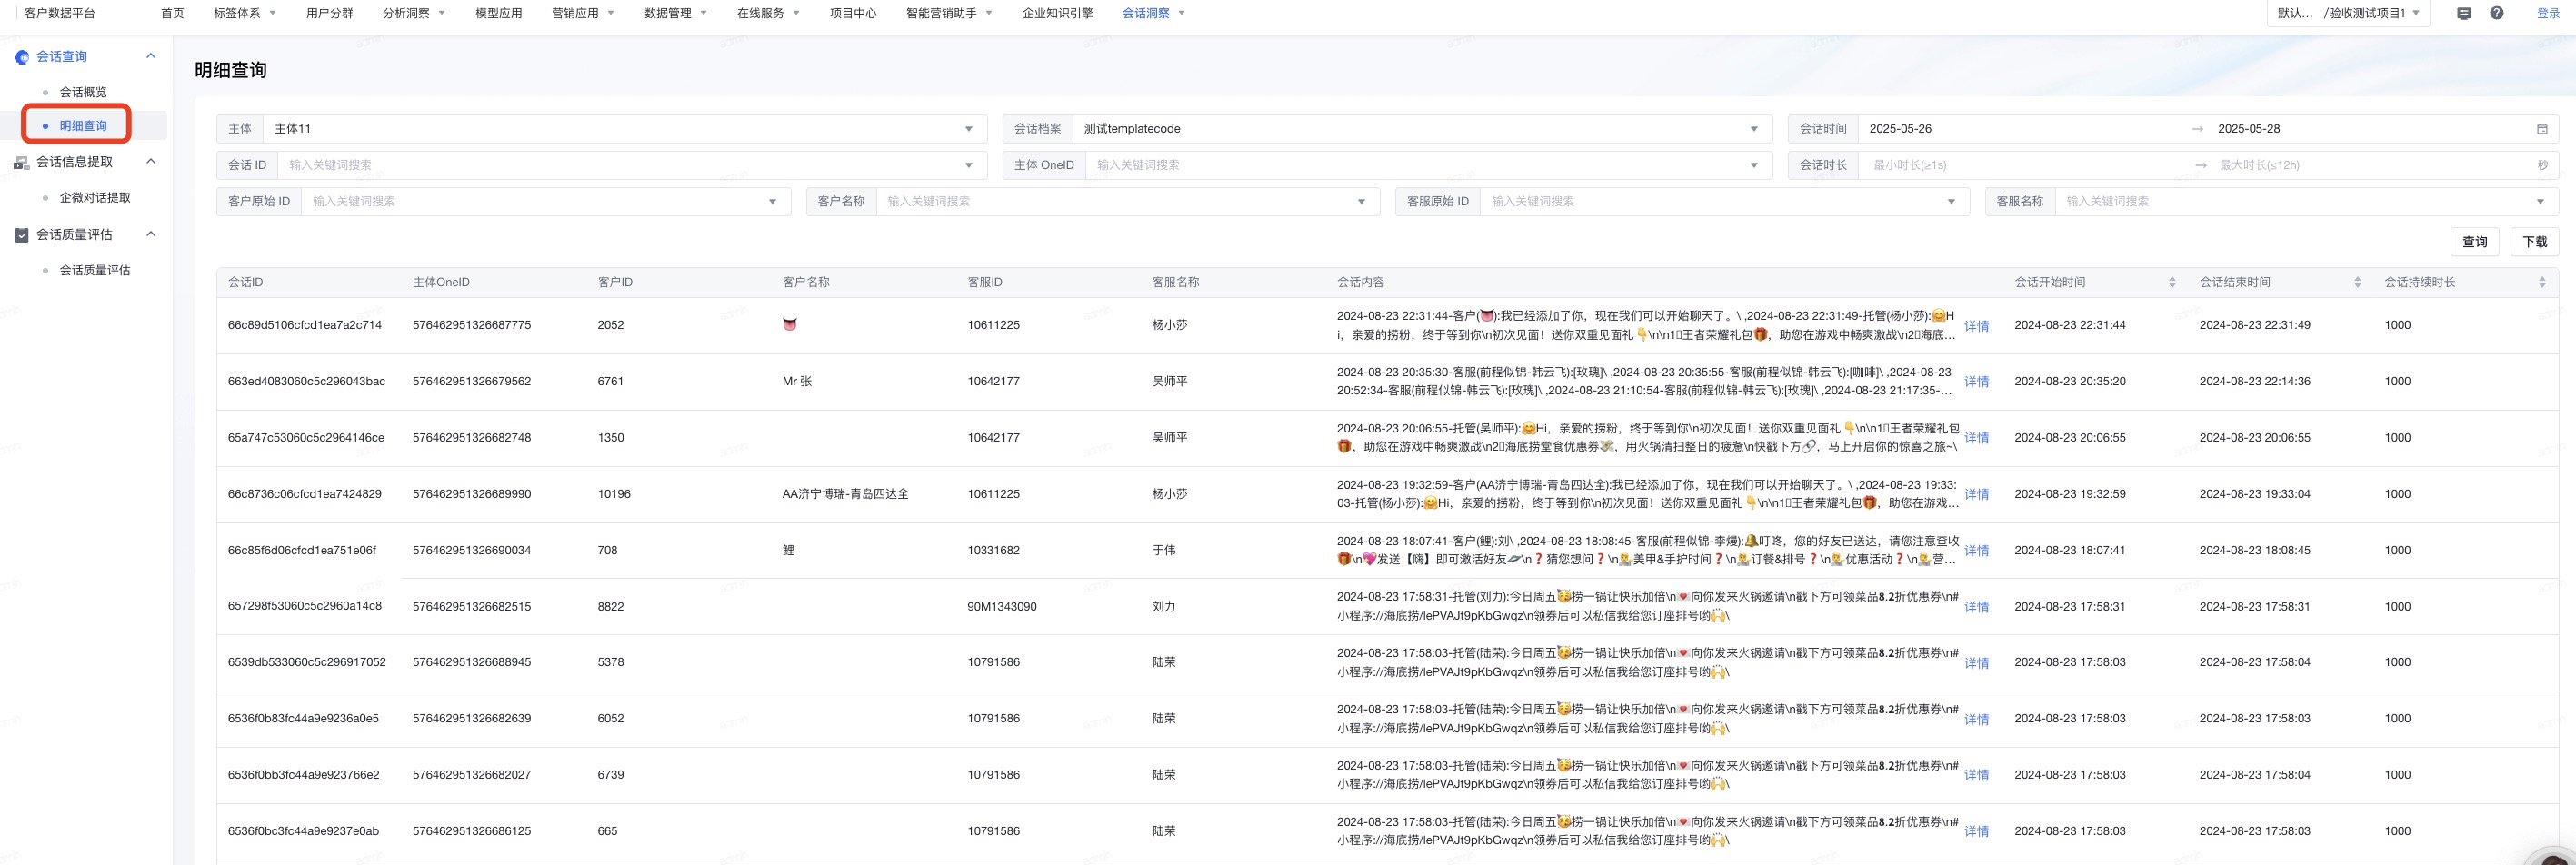Viewport: 2576px width, 865px height.
Task: Click OneID 576462951326689990 cell
Action: coord(472,494)
